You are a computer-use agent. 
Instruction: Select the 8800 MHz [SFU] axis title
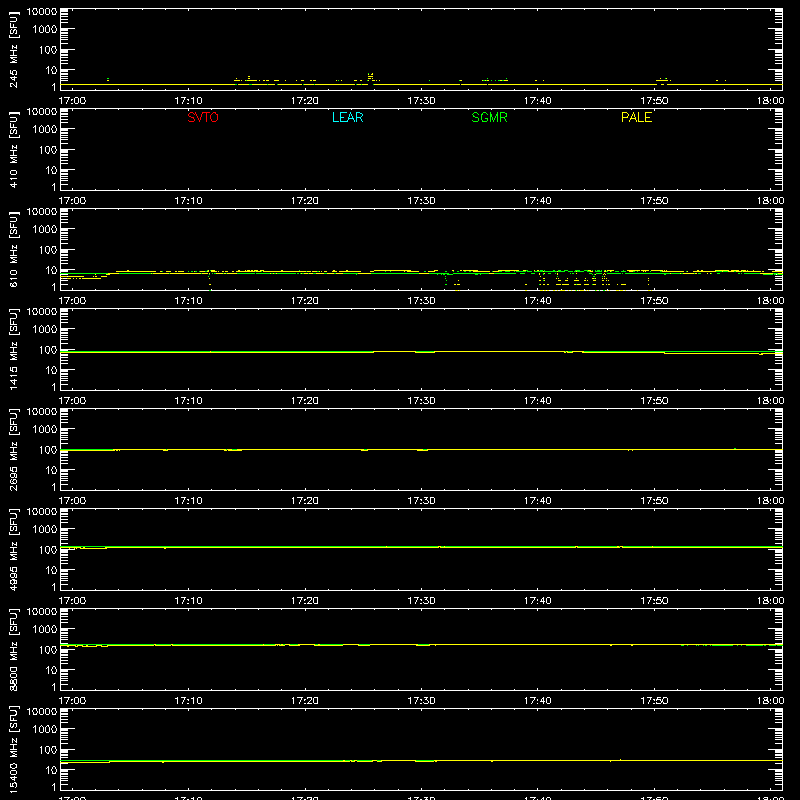[13, 649]
